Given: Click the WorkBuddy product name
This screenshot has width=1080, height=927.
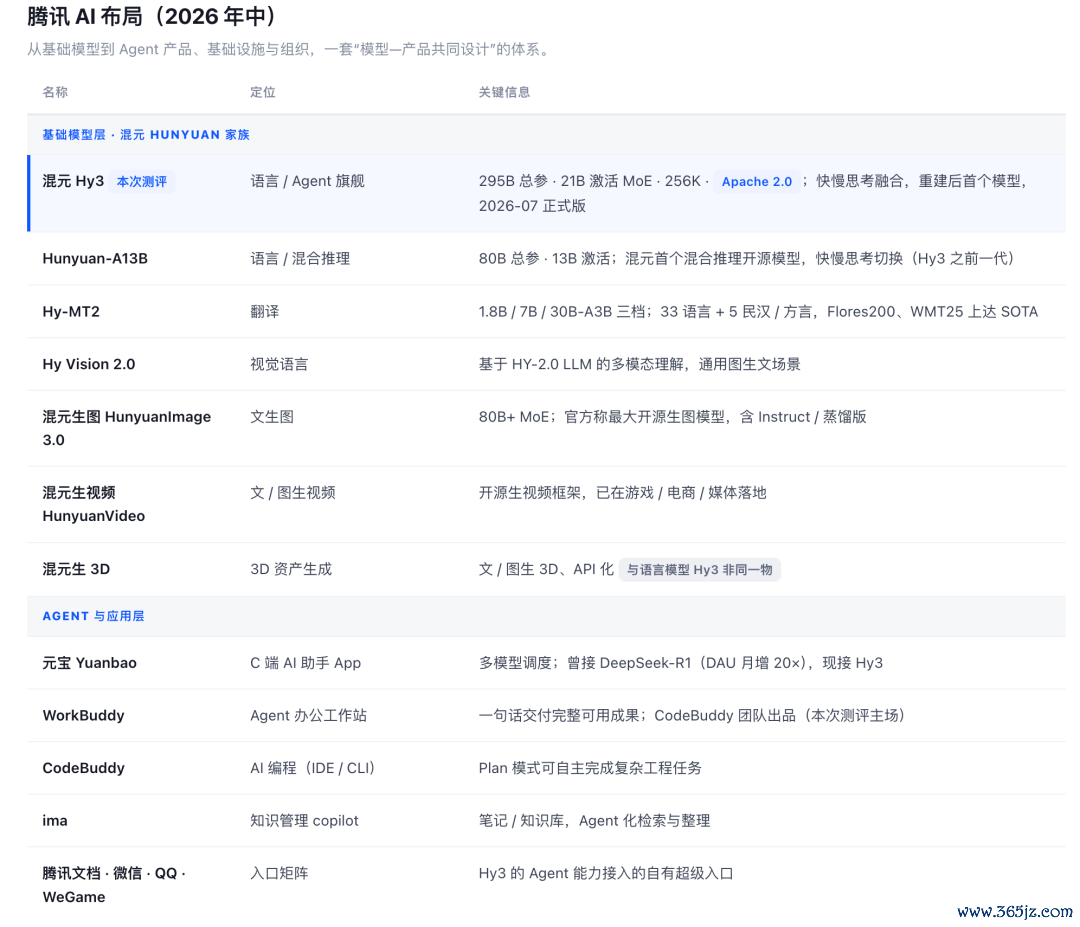Looking at the screenshot, I should click(x=83, y=715).
